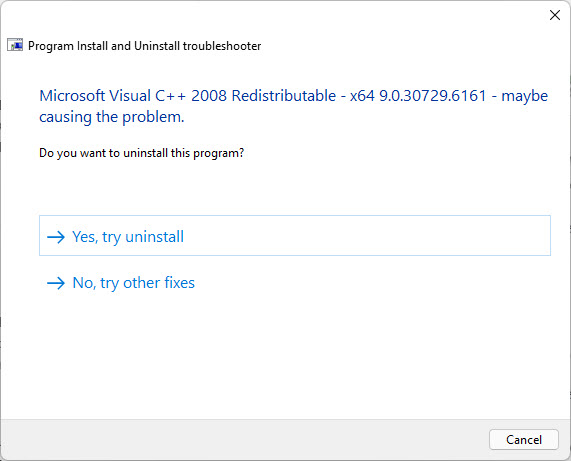The width and height of the screenshot is (571, 461).
Task: Cancel the troubleshooter dialog
Action: click(524, 440)
